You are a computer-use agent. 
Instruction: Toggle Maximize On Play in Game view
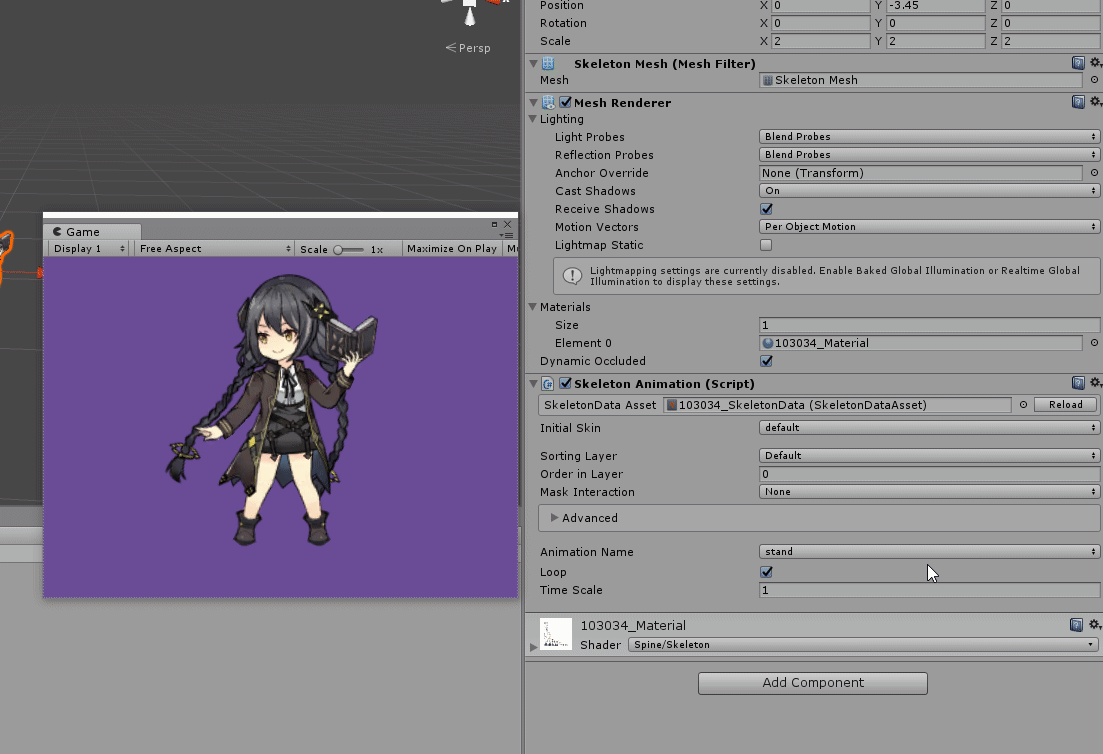(x=452, y=249)
